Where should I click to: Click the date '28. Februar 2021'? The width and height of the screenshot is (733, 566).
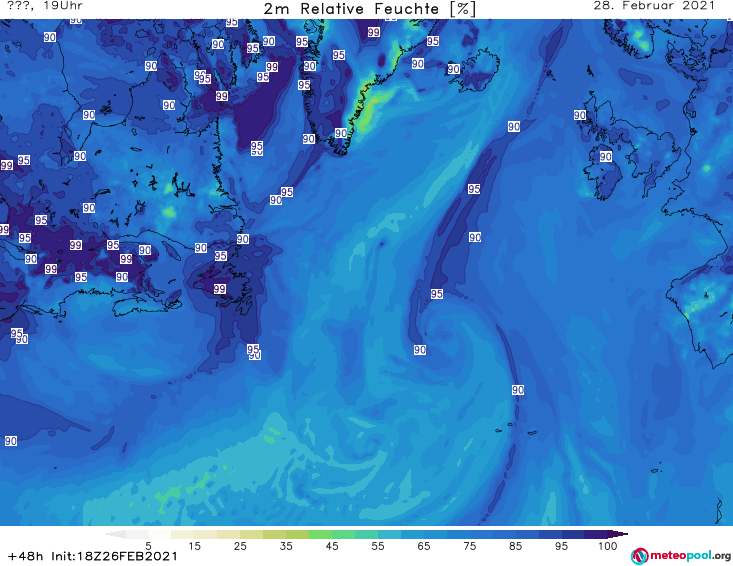point(654,6)
